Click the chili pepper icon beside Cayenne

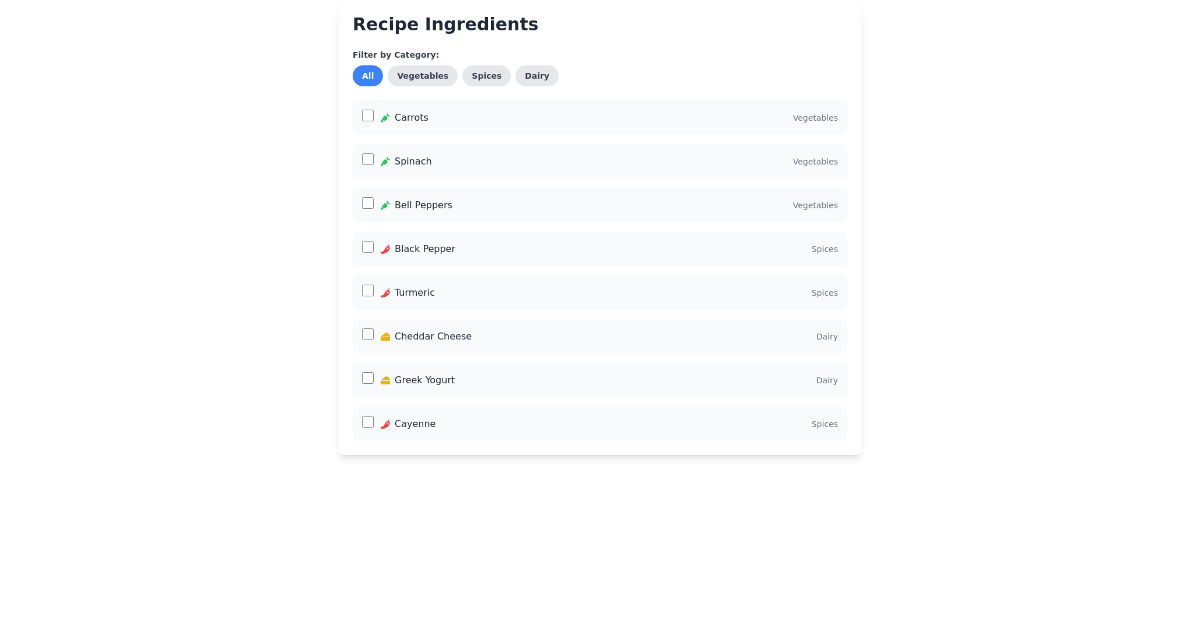pos(385,423)
